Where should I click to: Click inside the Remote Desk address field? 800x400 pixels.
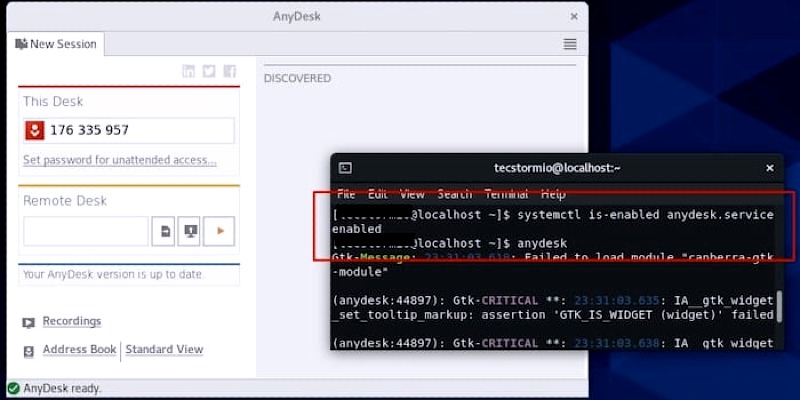click(x=85, y=231)
